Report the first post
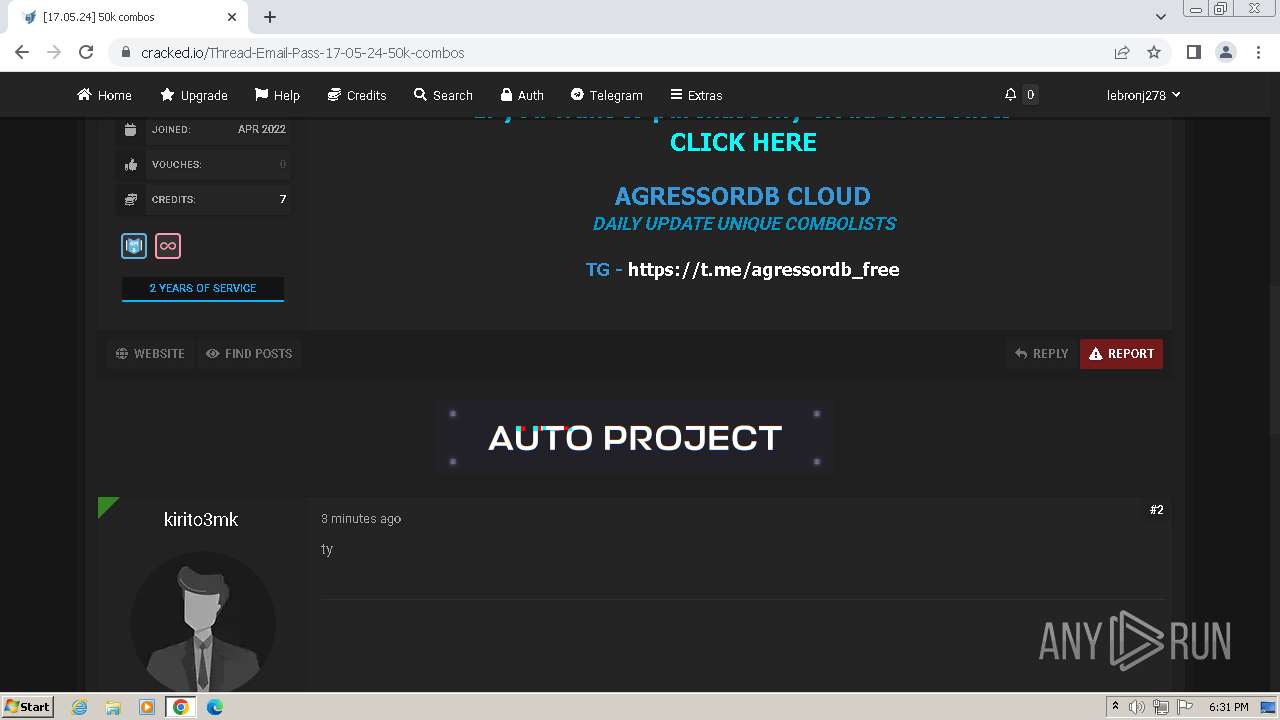The height and width of the screenshot is (720, 1280). point(1121,353)
